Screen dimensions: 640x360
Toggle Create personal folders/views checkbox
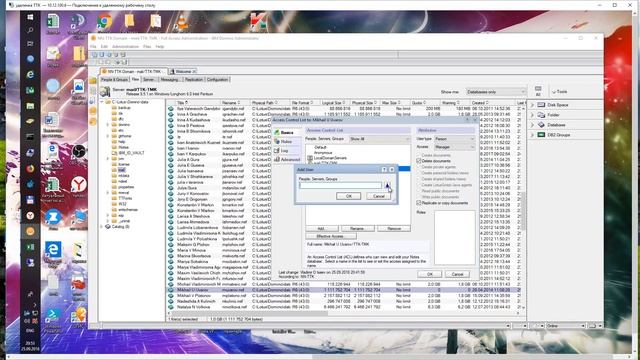(x=419, y=173)
